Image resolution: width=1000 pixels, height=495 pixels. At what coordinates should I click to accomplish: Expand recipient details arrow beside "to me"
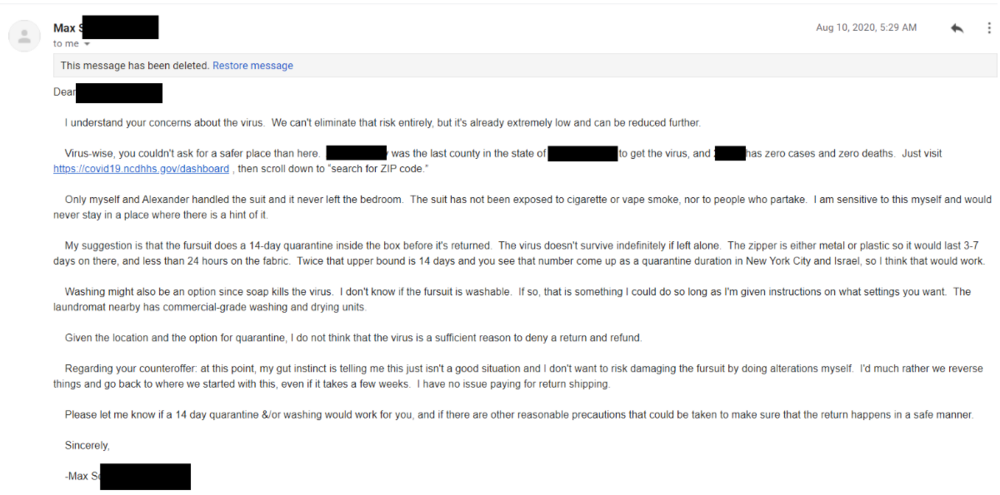(87, 44)
